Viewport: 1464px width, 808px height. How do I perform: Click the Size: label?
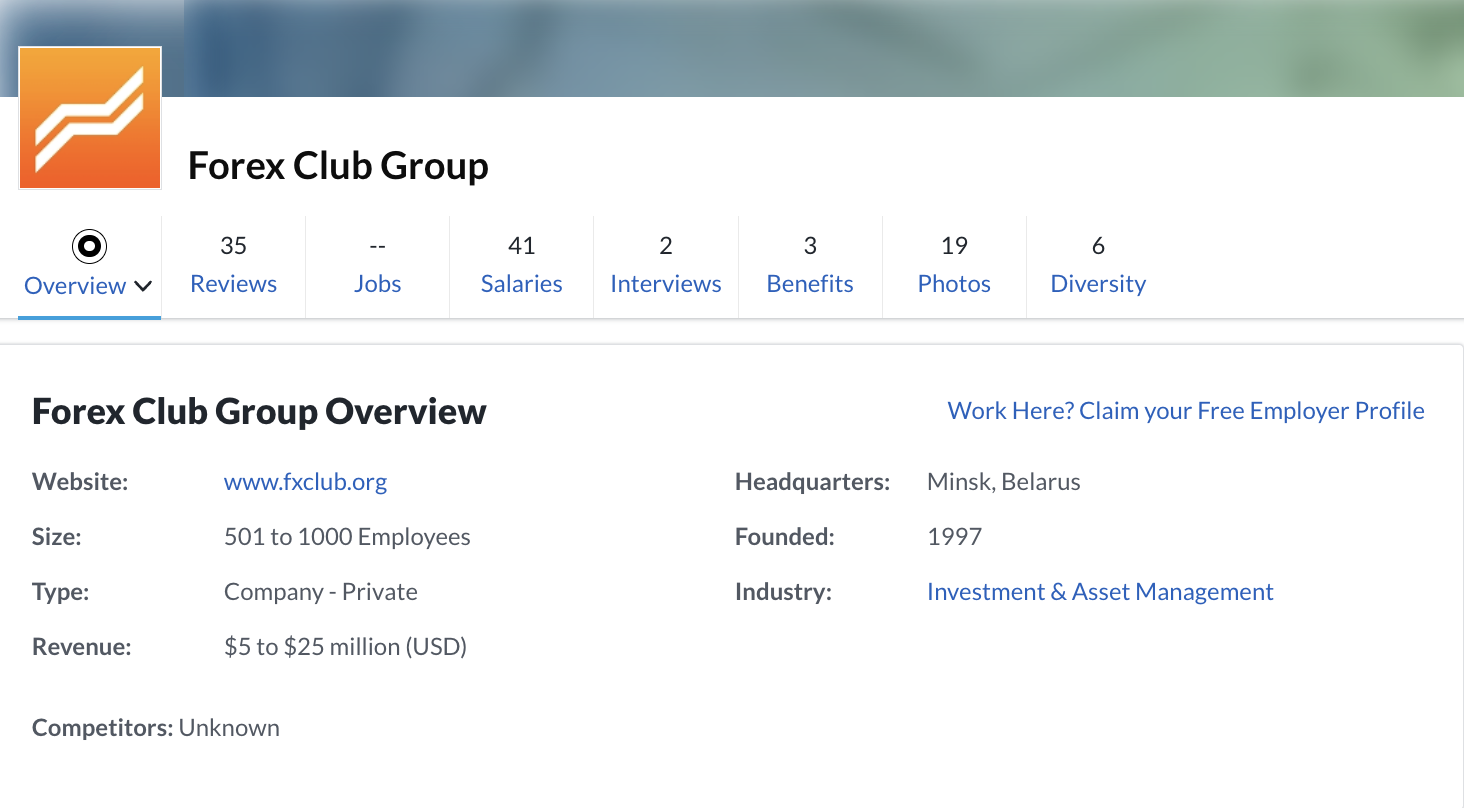57,537
